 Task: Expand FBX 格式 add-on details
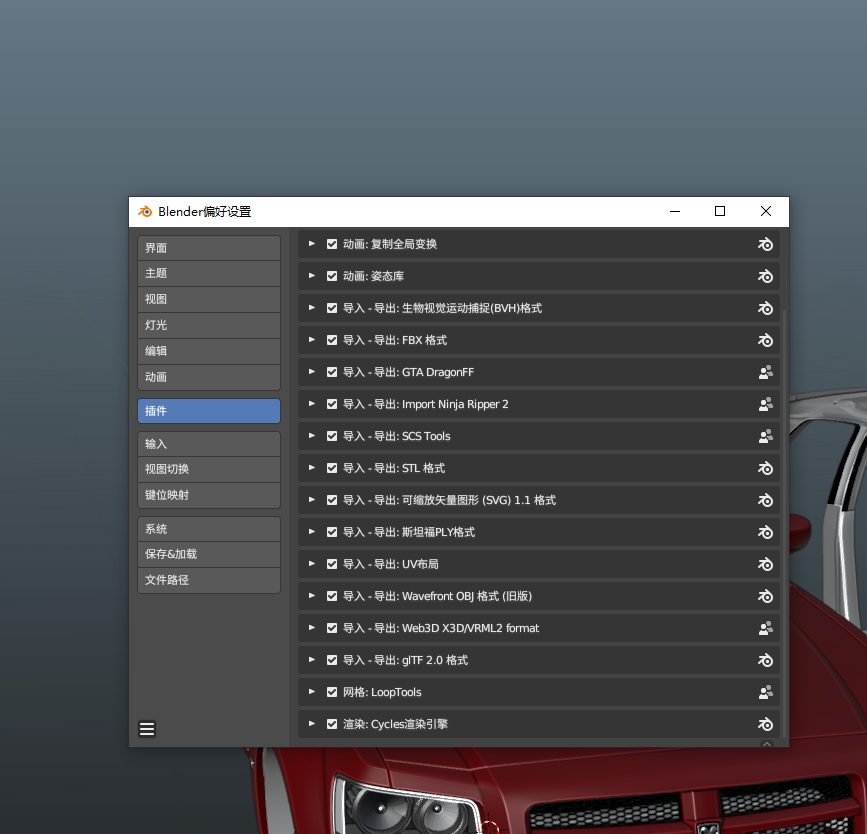pos(312,340)
